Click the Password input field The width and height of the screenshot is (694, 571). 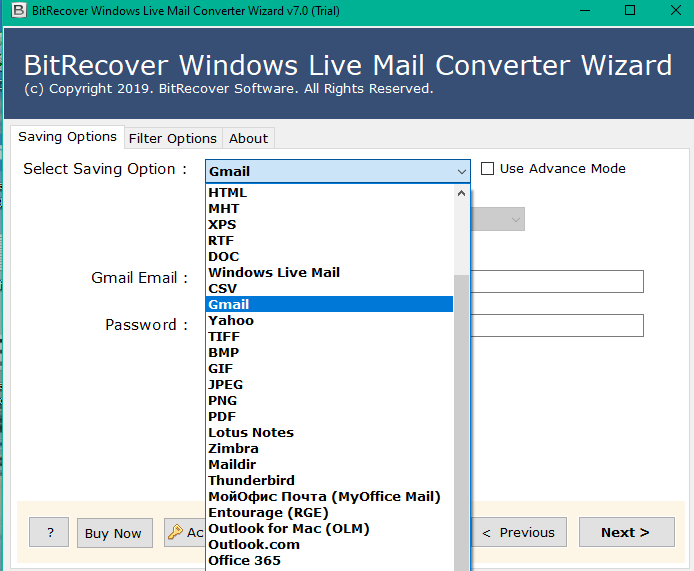(557, 325)
